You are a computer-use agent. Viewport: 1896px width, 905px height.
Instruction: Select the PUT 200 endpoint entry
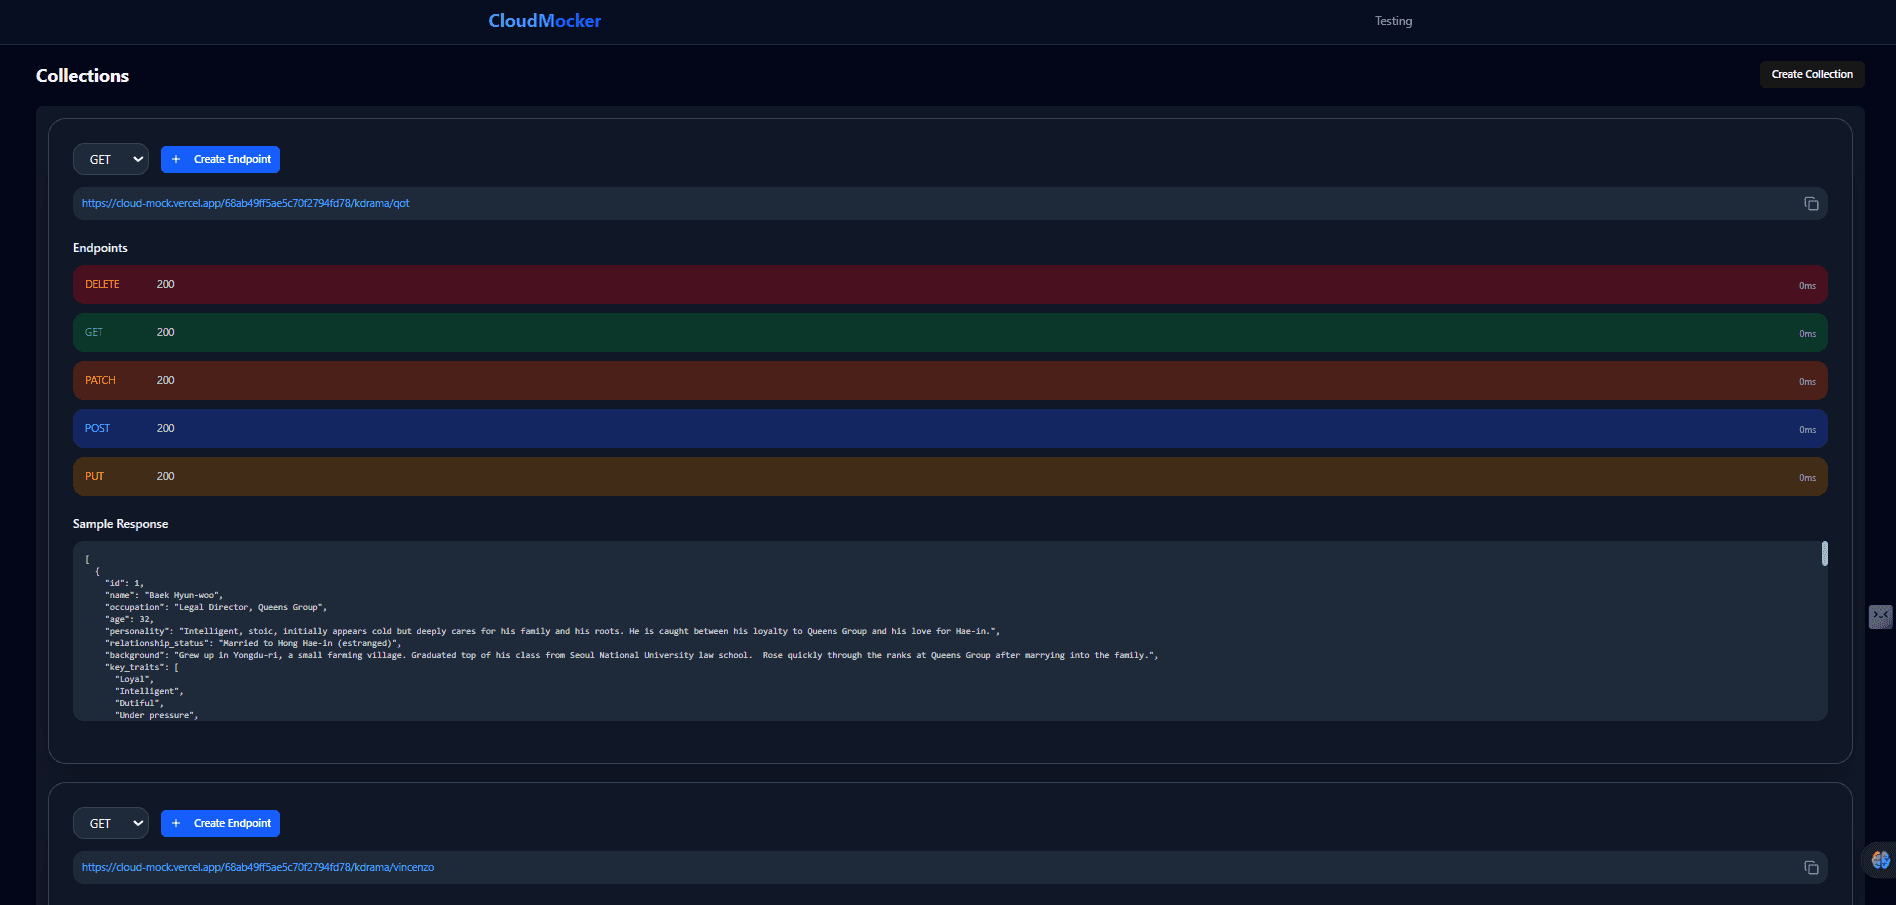[x=948, y=476]
